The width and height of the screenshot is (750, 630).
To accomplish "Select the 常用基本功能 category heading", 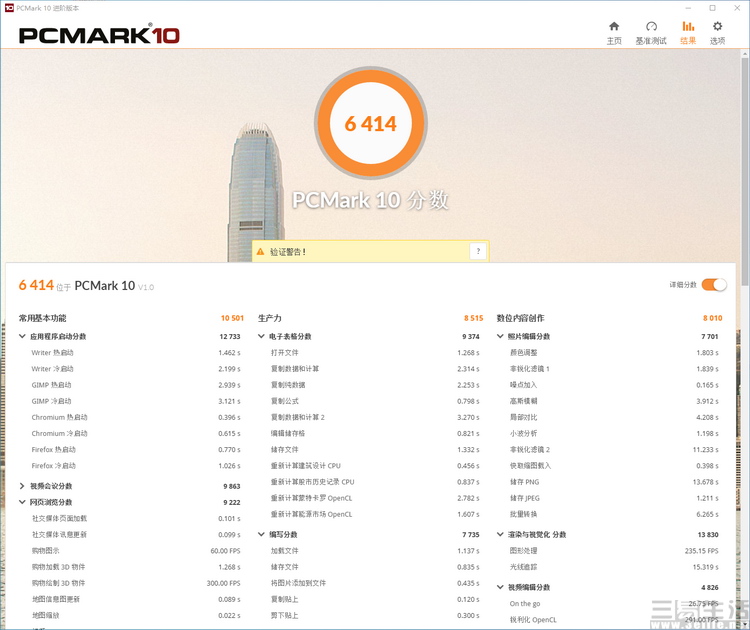I will 43,318.
